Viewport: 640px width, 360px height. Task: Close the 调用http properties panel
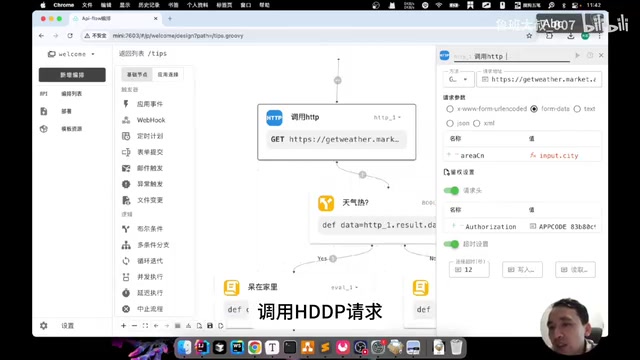coord(601,55)
